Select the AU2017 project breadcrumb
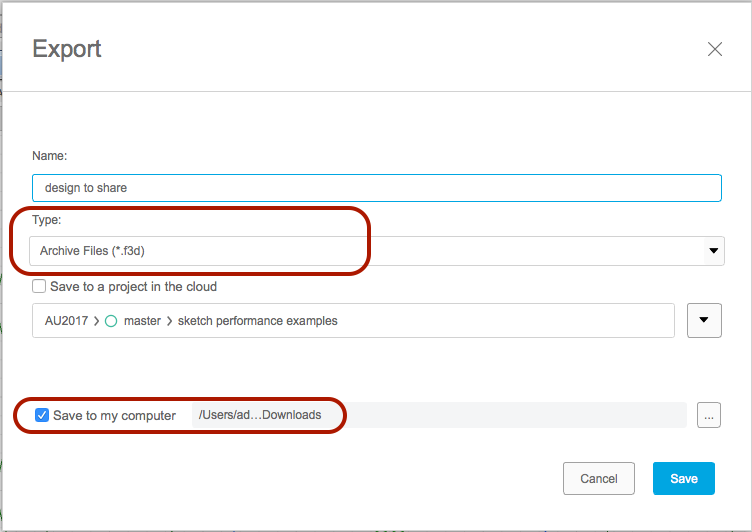Viewport: 752px width, 532px height. 66,320
